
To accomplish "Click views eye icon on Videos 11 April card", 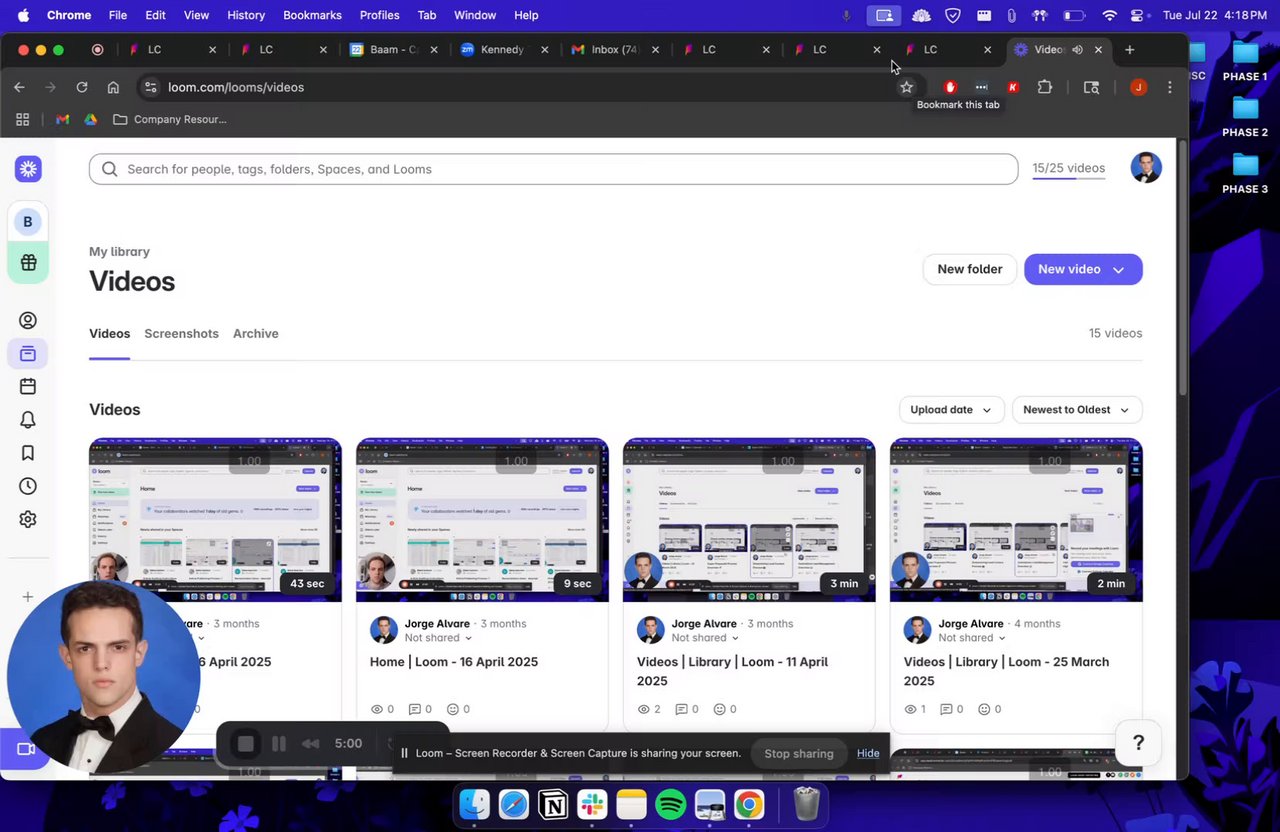I will point(644,709).
